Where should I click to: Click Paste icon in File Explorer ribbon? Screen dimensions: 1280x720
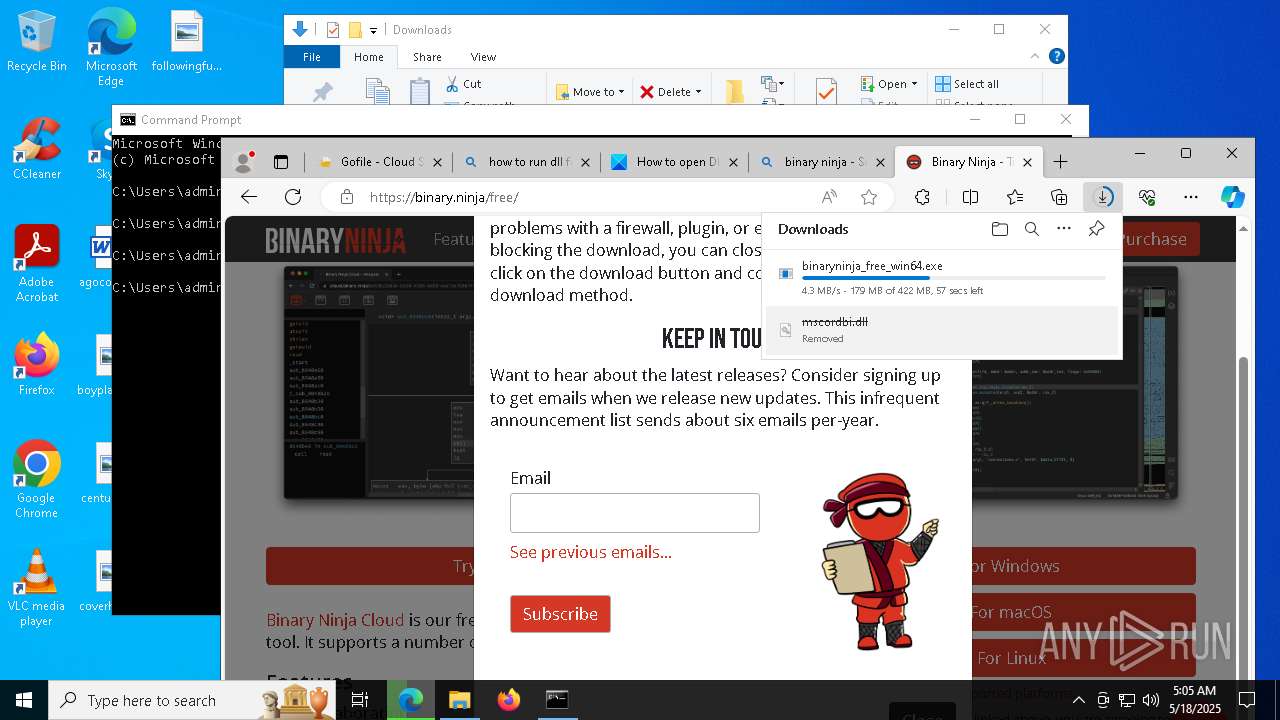[420, 91]
